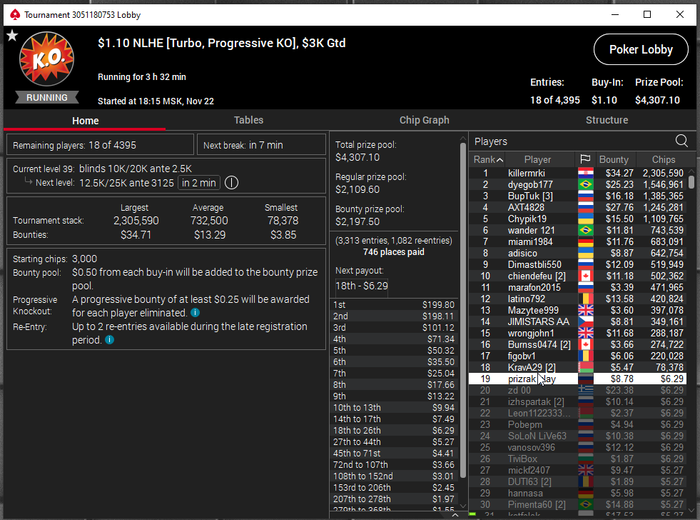Open the Chip Graph tab
Image resolution: width=700 pixels, height=520 pixels.
(424, 120)
